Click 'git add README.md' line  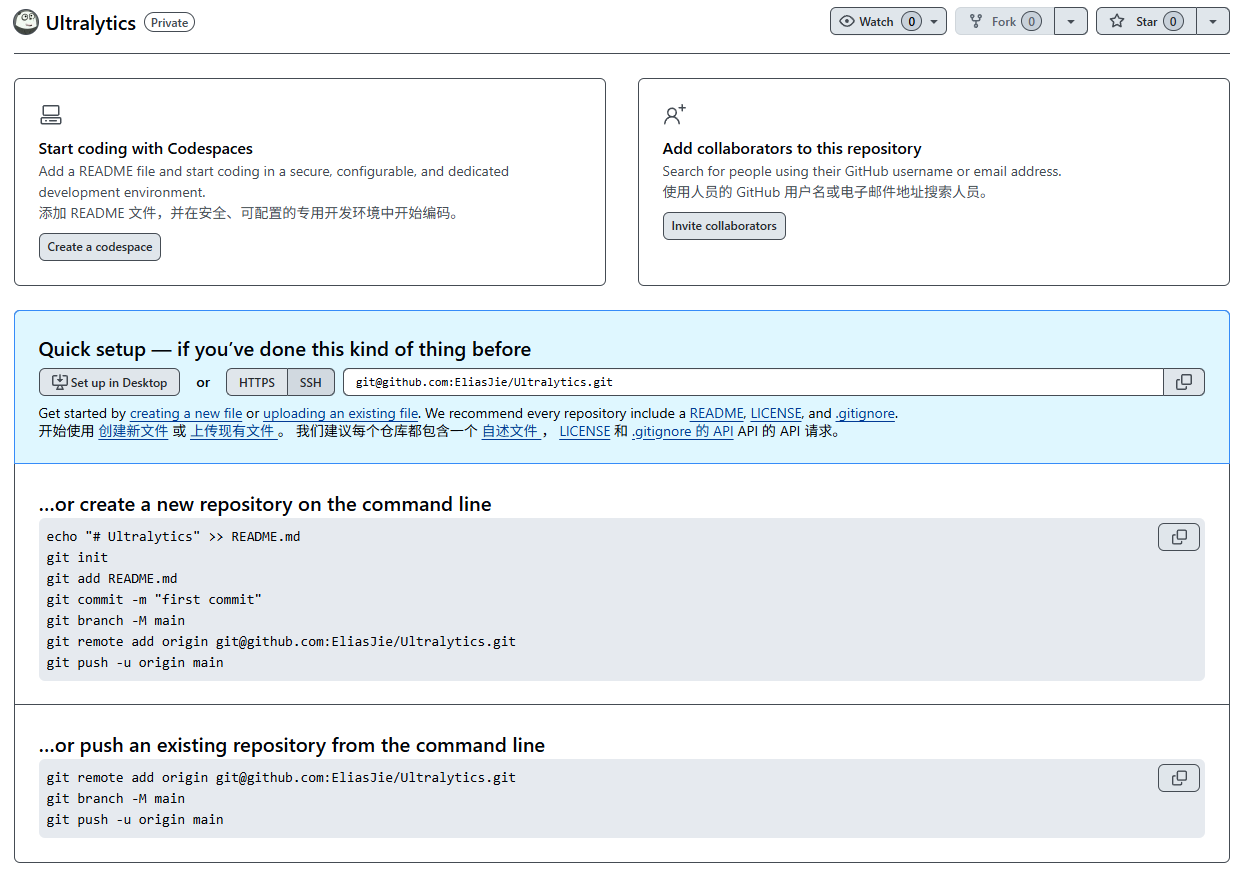pos(112,578)
